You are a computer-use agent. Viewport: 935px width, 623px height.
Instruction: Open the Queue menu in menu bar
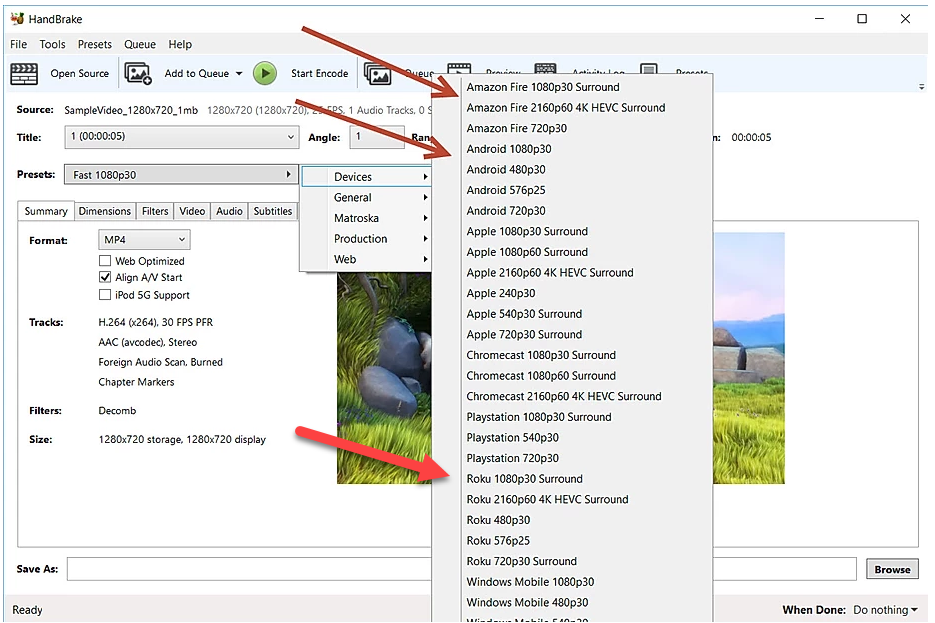(140, 44)
